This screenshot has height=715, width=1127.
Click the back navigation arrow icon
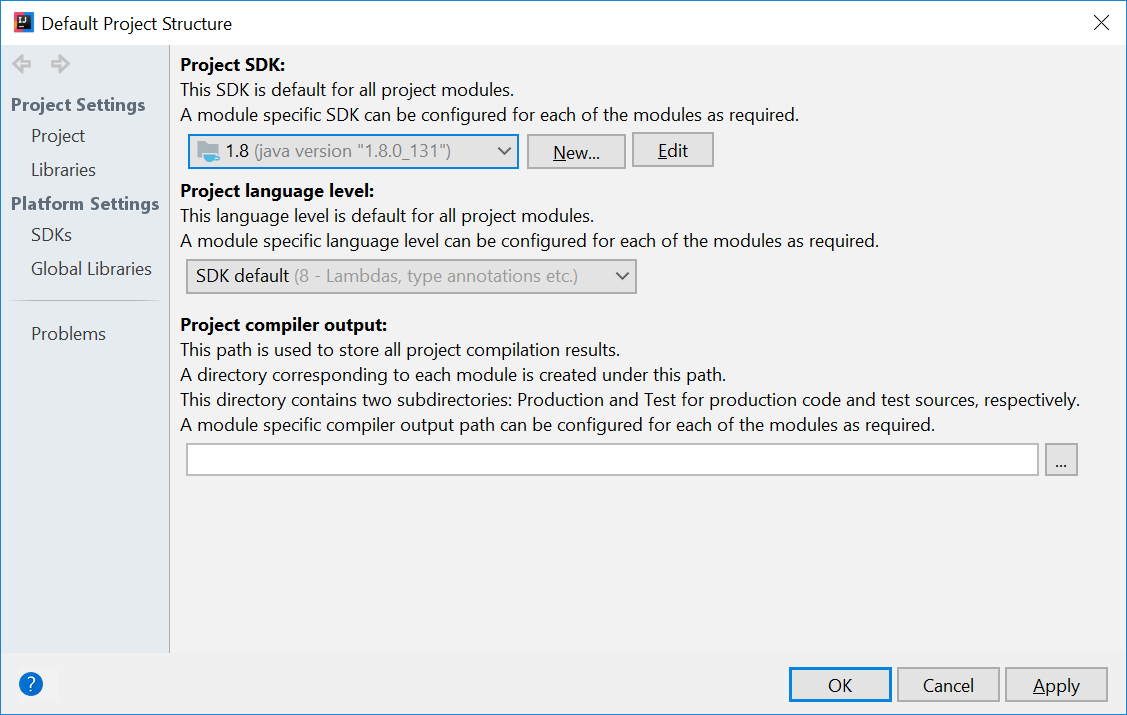[x=20, y=63]
